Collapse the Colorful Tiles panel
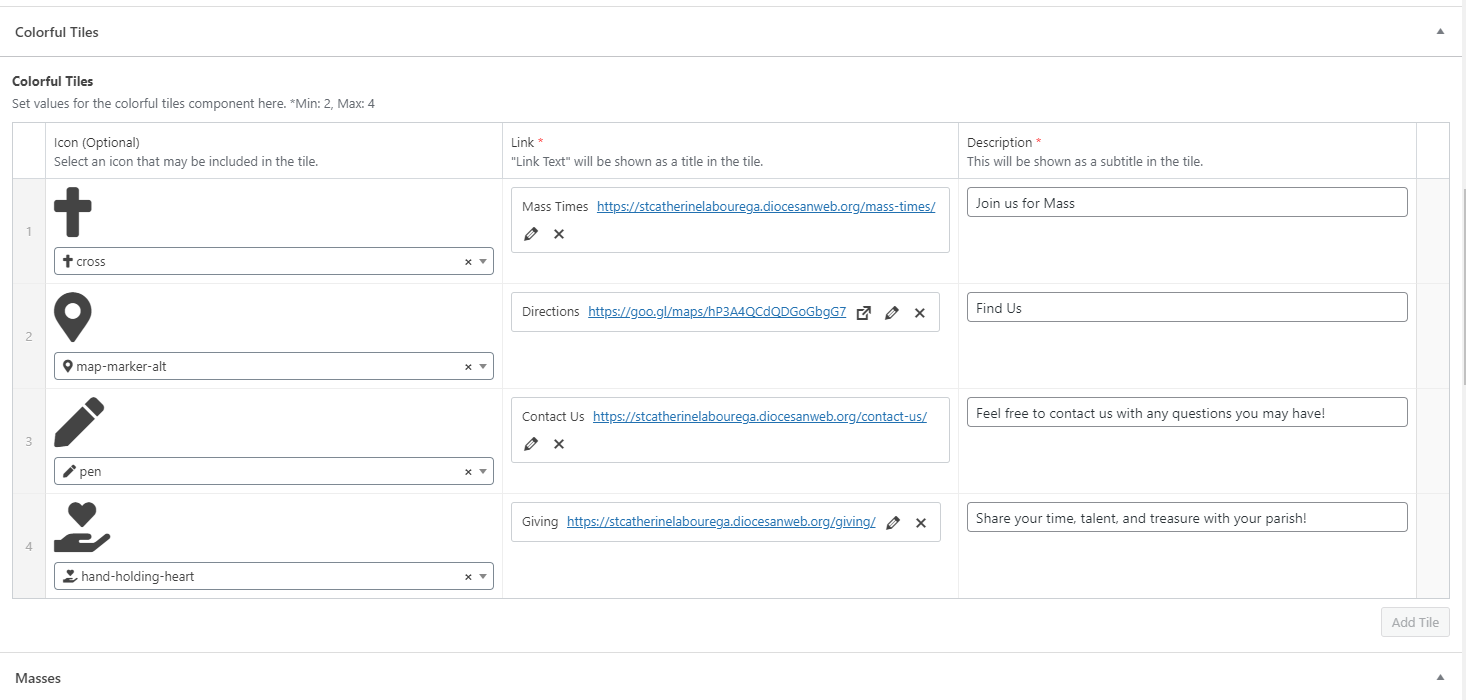1466x700 pixels. [1440, 32]
